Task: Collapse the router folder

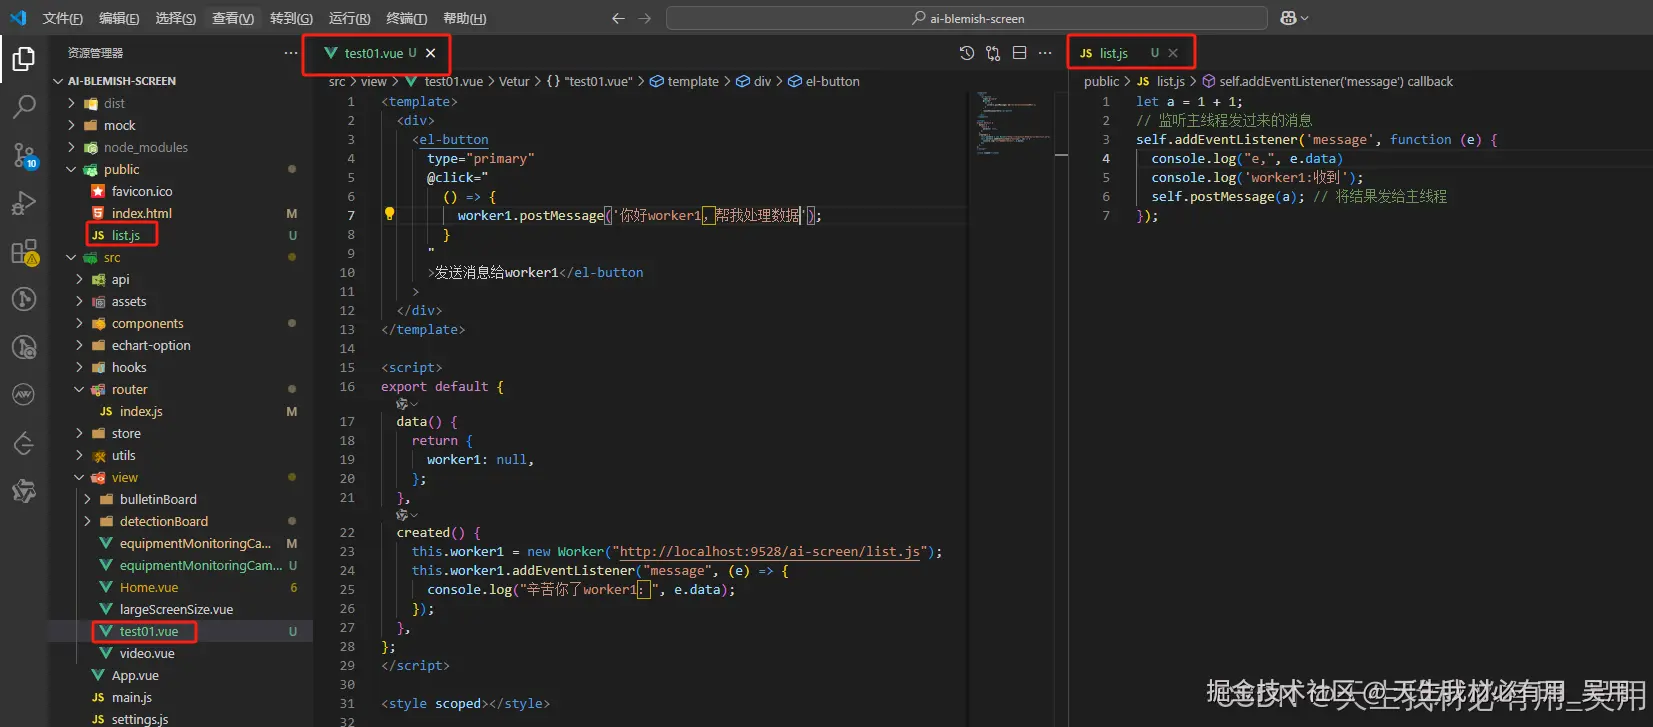Action: [129, 389]
